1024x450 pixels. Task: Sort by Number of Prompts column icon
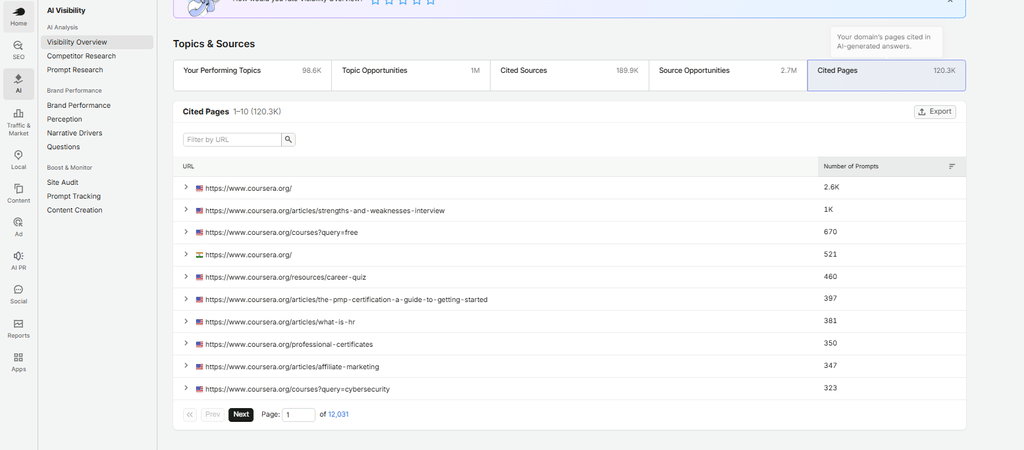tap(952, 167)
